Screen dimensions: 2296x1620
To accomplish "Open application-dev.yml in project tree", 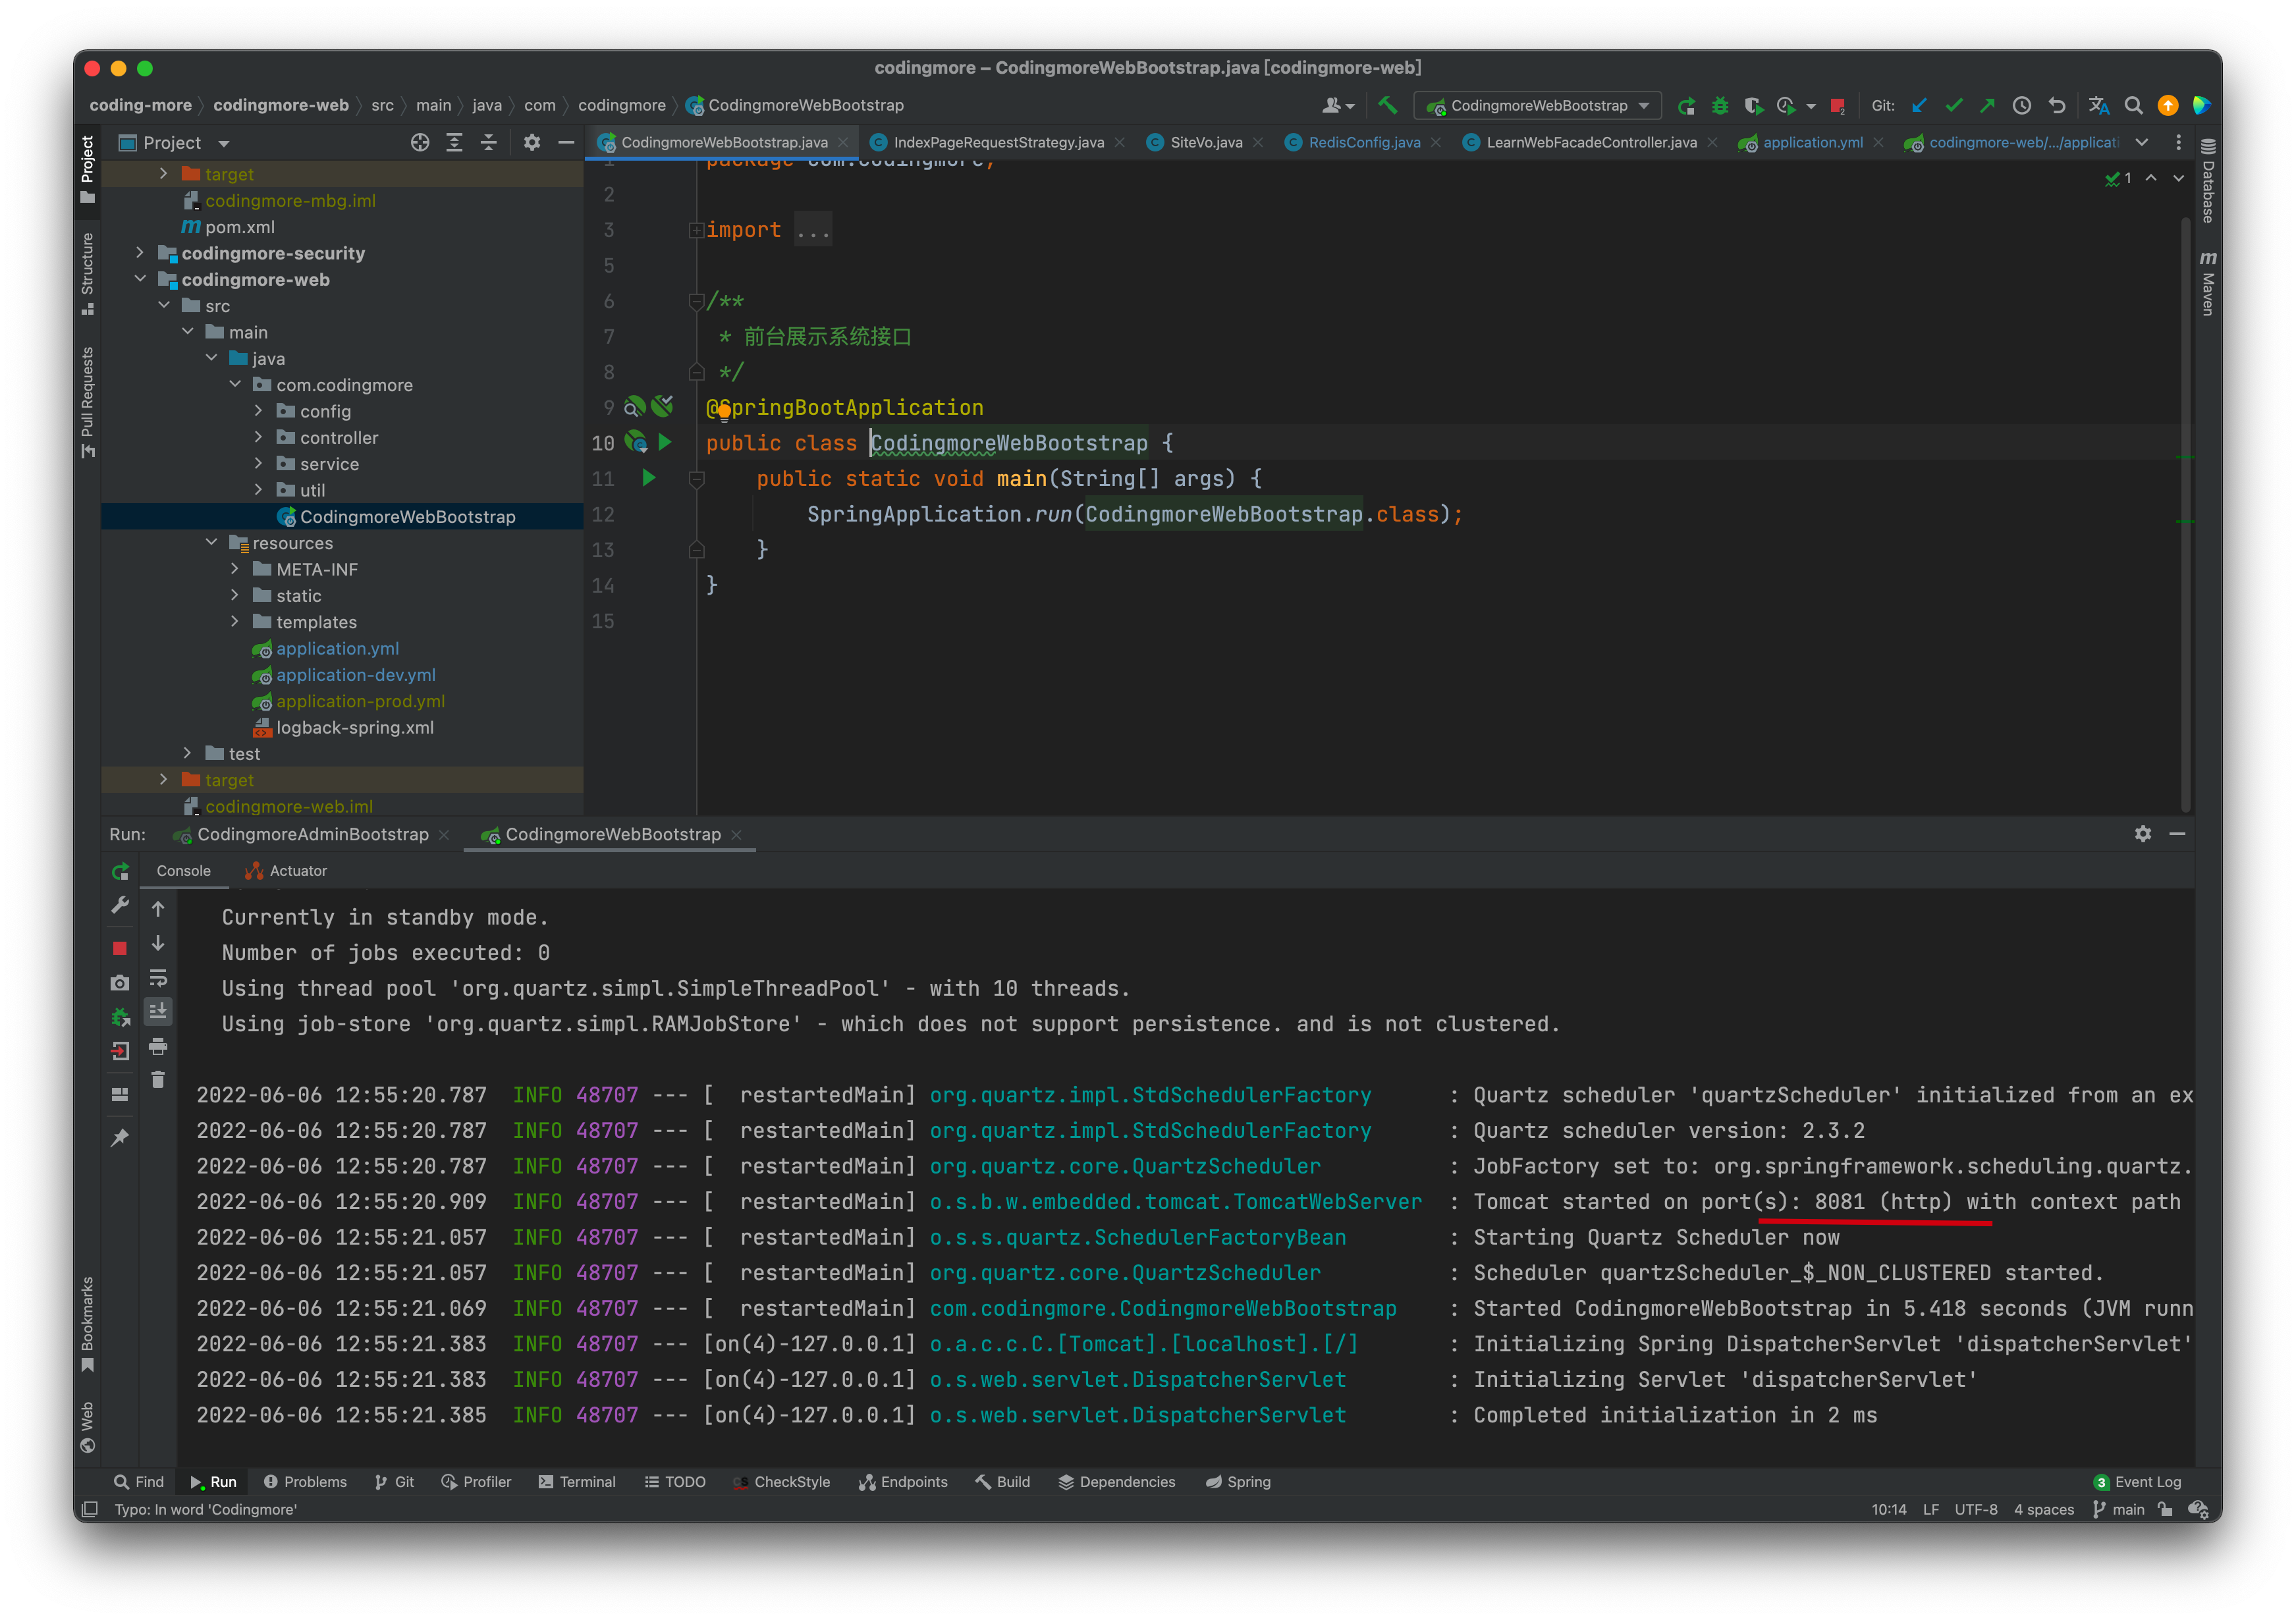I will (x=355, y=675).
